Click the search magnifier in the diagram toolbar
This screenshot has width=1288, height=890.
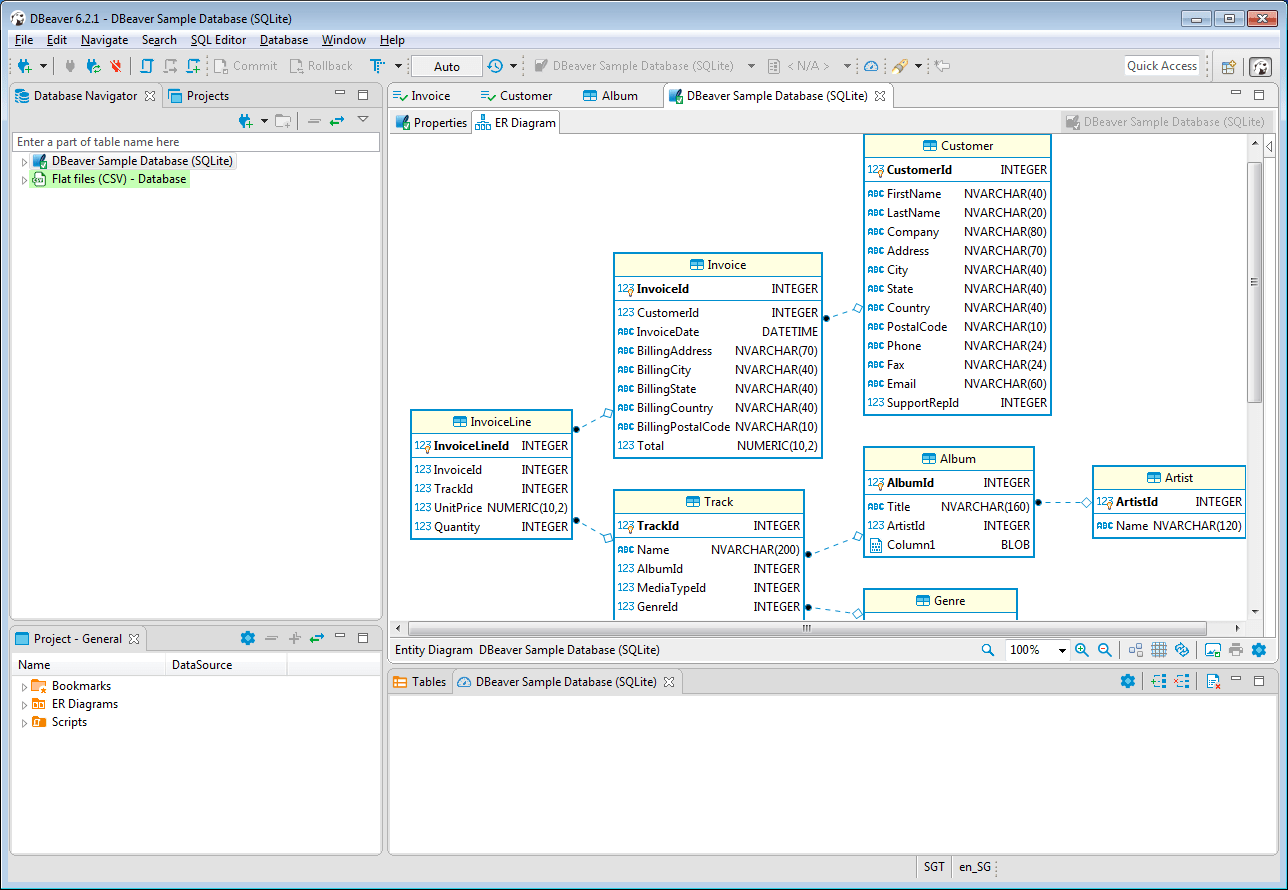[988, 650]
